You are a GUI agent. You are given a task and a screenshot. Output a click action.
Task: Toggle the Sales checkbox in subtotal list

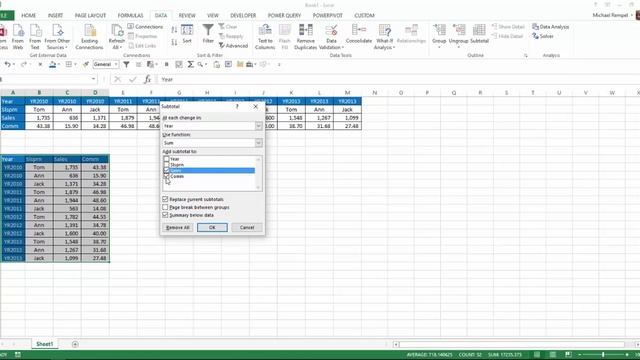pos(166,171)
